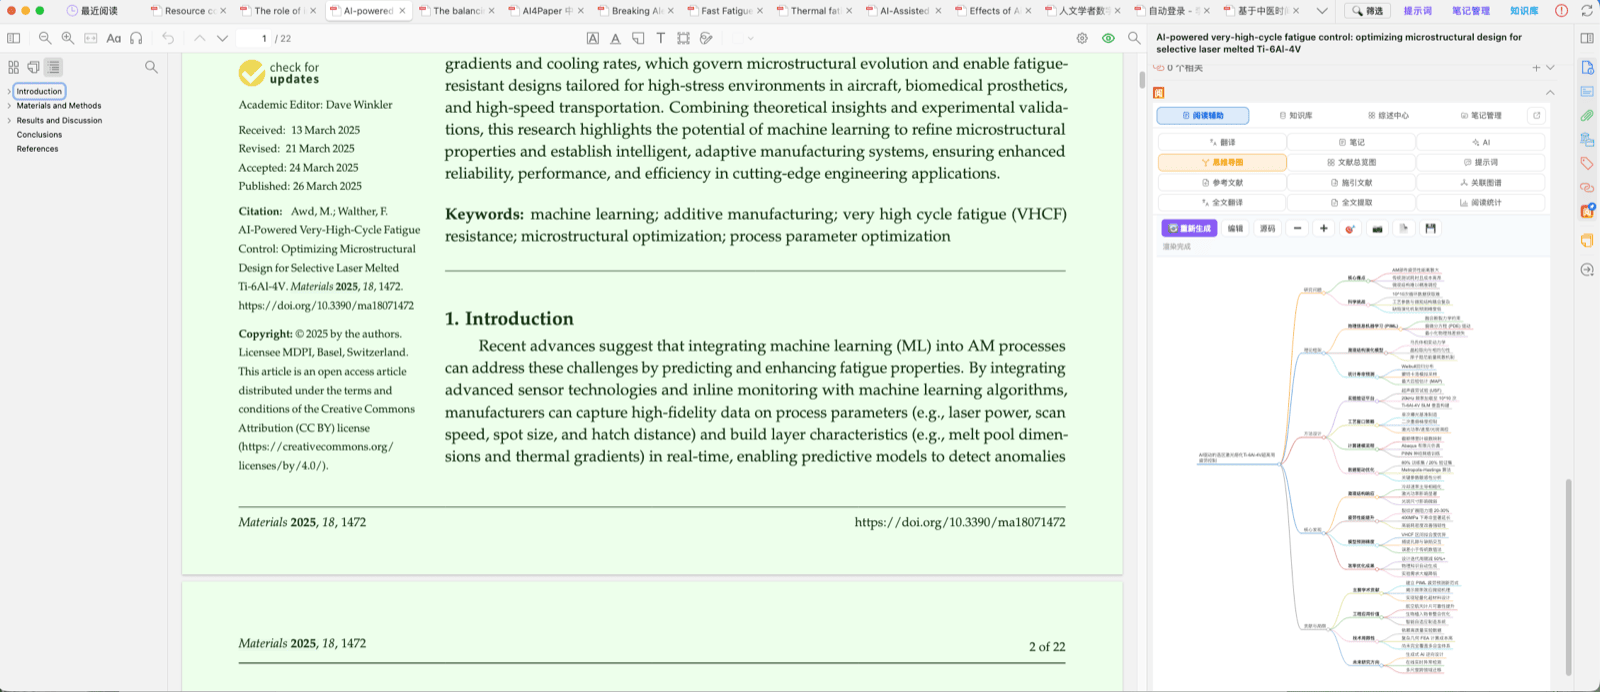Toggle the right context pane
This screenshot has height=692, width=1600.
pyautogui.click(x=1587, y=38)
